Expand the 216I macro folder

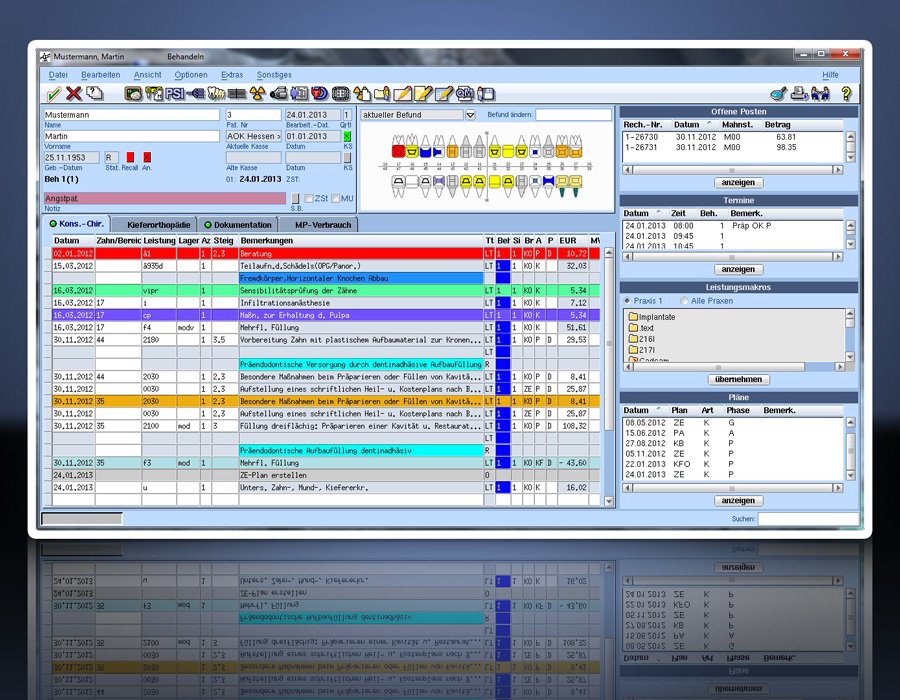pyautogui.click(x=642, y=339)
